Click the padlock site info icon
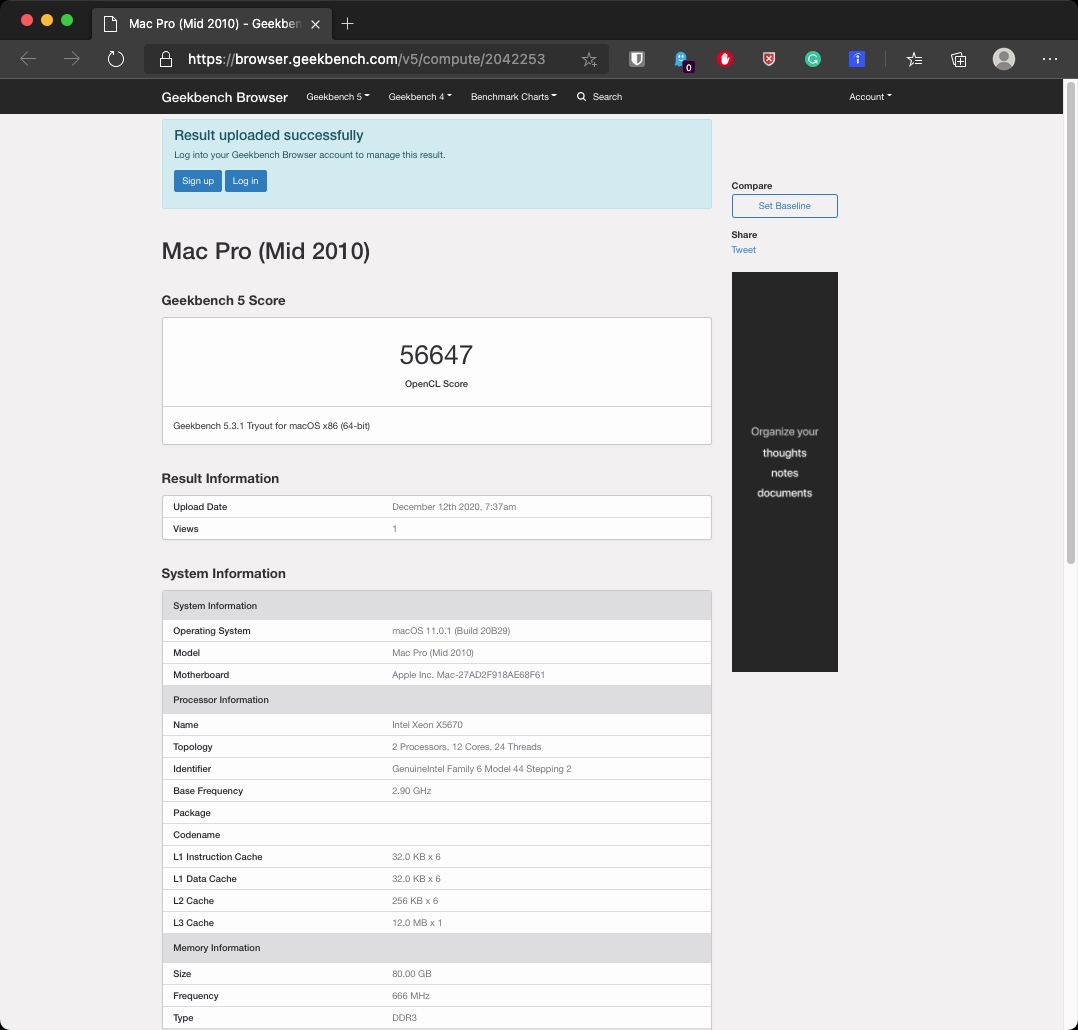 (x=166, y=59)
